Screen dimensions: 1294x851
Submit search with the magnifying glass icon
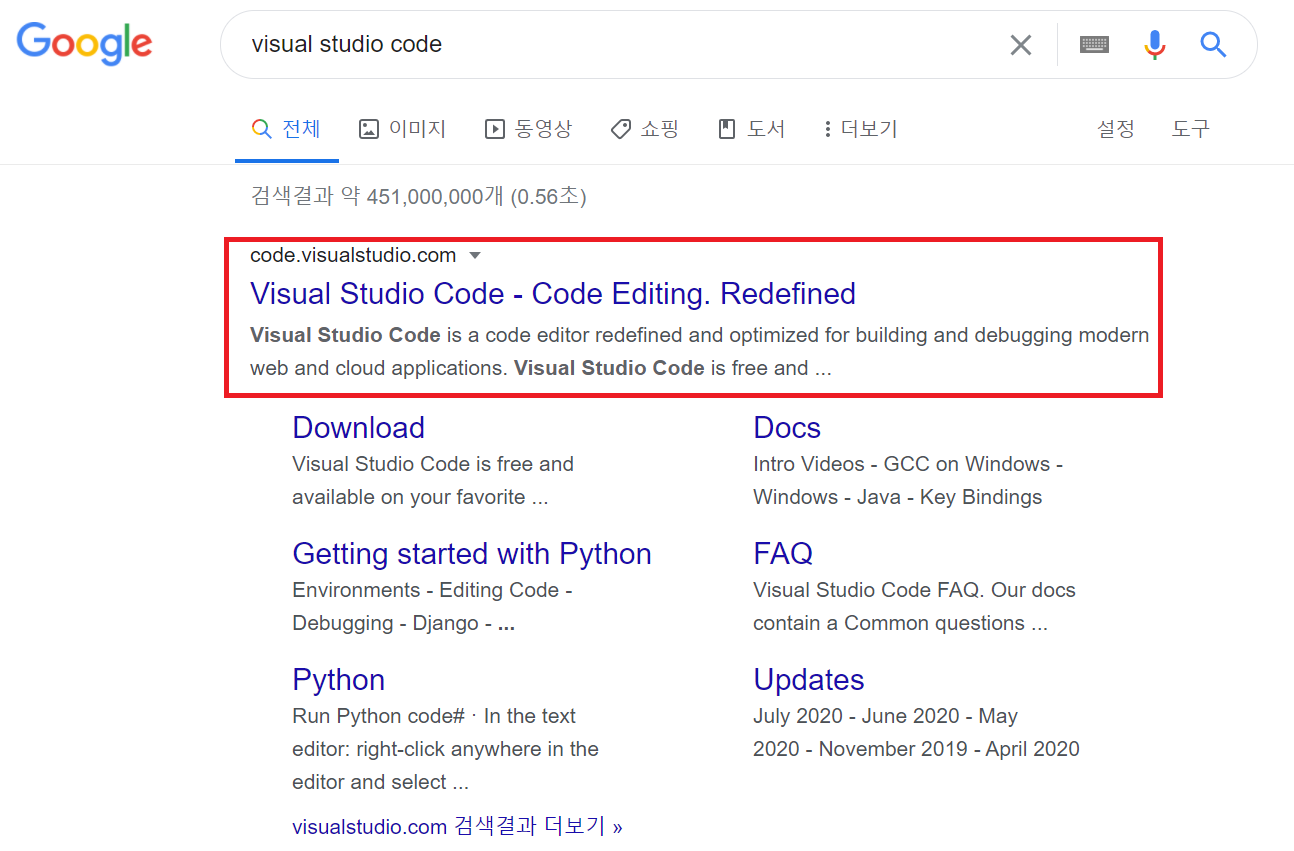pyautogui.click(x=1213, y=45)
